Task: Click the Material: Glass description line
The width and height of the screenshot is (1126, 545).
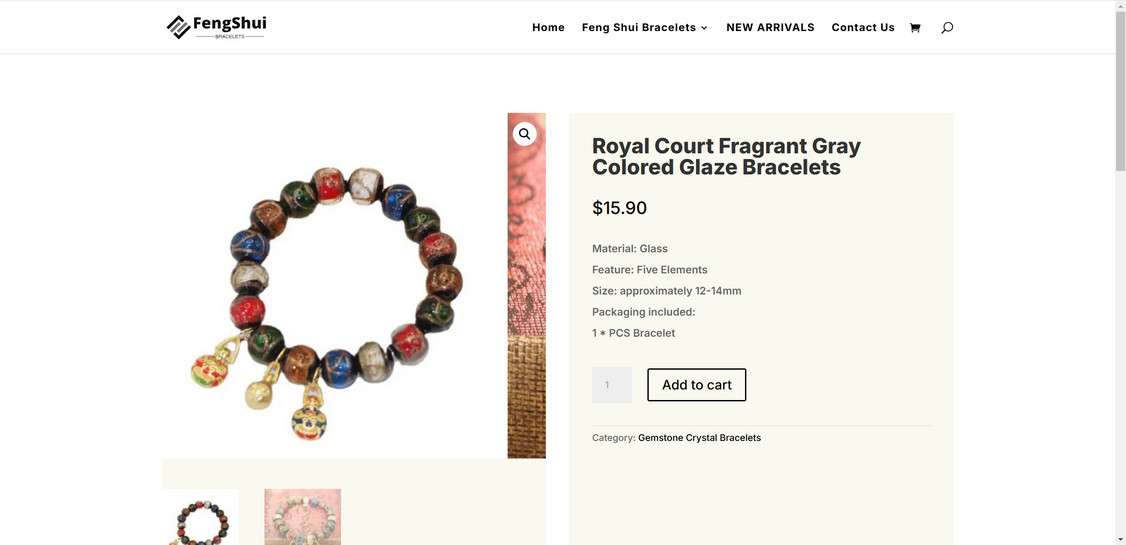Action: point(630,248)
